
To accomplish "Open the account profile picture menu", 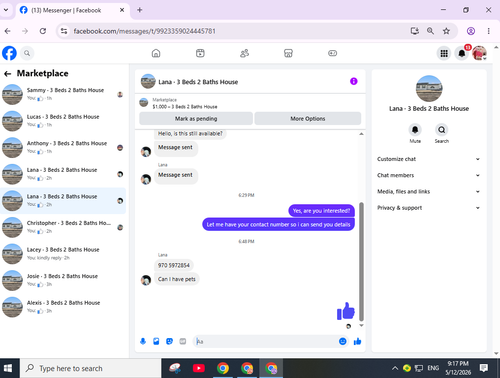I will point(479,53).
